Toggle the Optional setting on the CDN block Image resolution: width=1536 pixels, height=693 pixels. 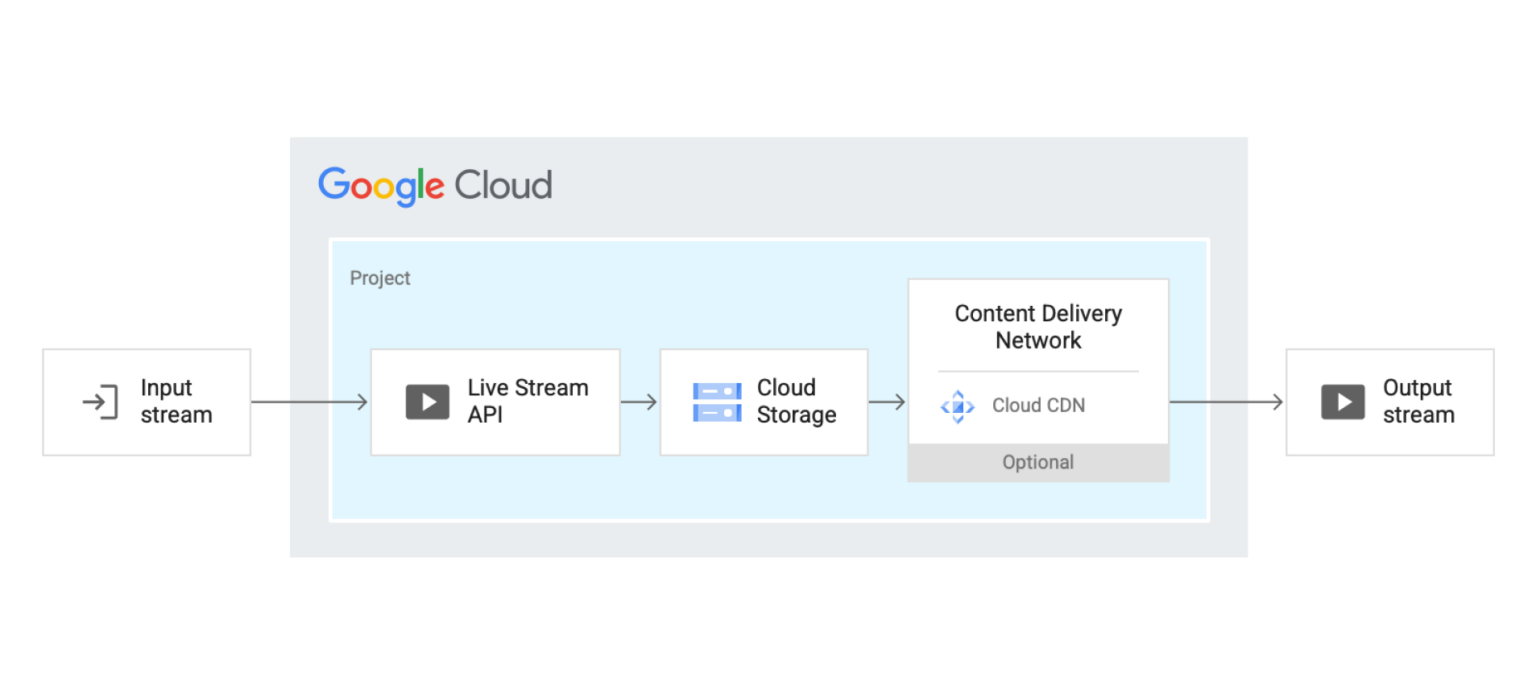coord(1038,462)
